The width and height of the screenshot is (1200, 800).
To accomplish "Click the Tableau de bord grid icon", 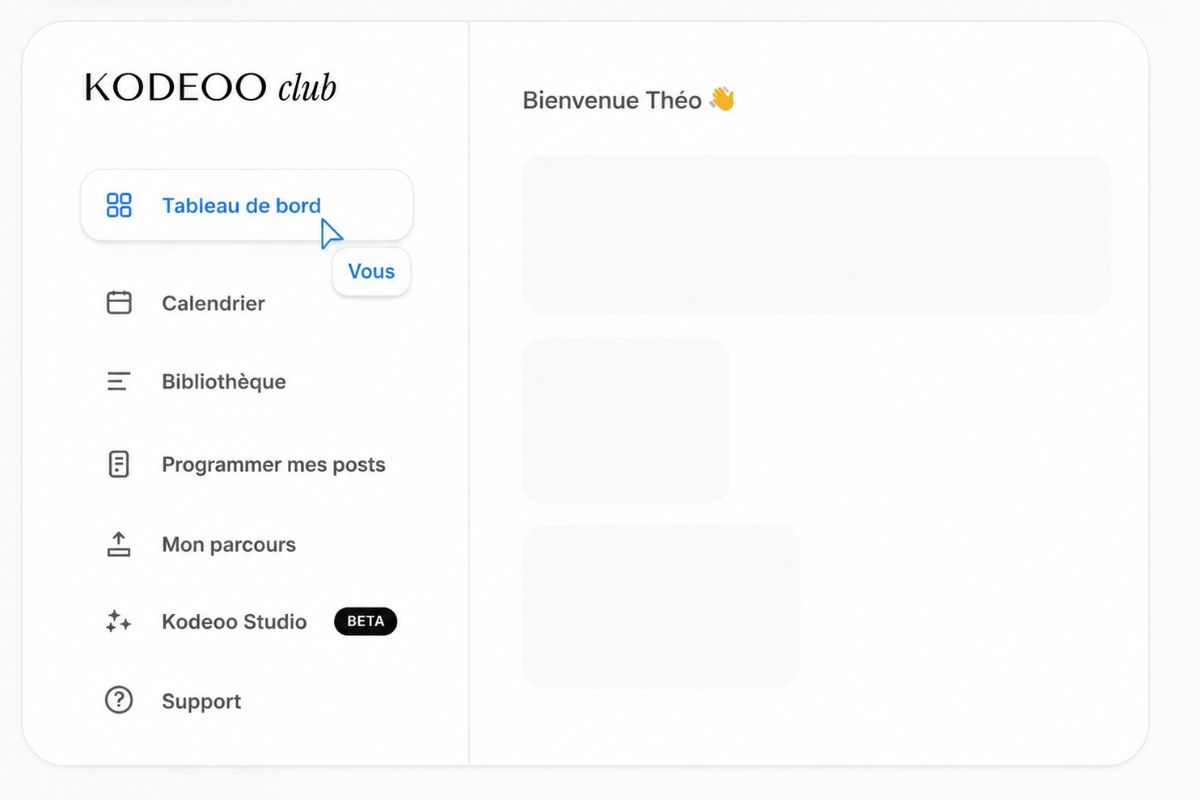I will click(119, 206).
